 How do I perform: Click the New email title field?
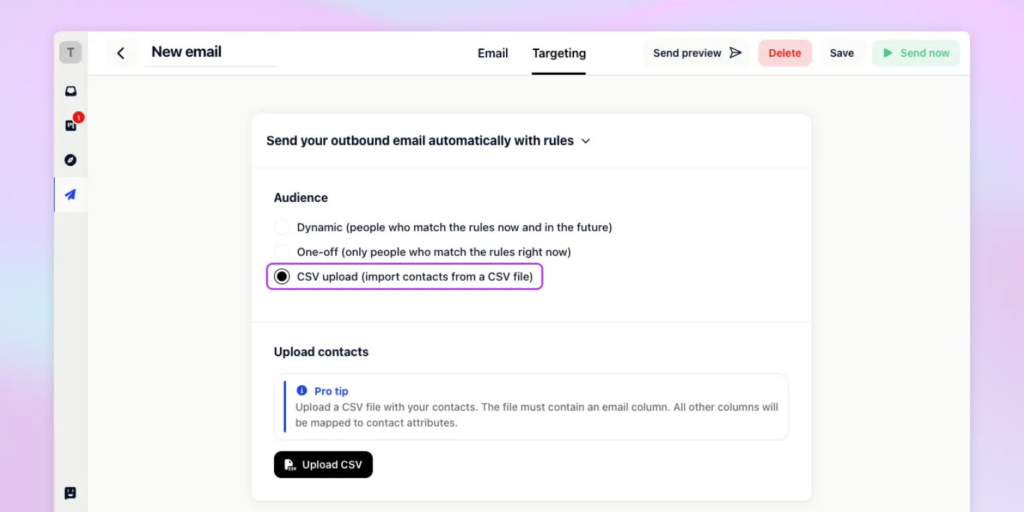[x=210, y=52]
